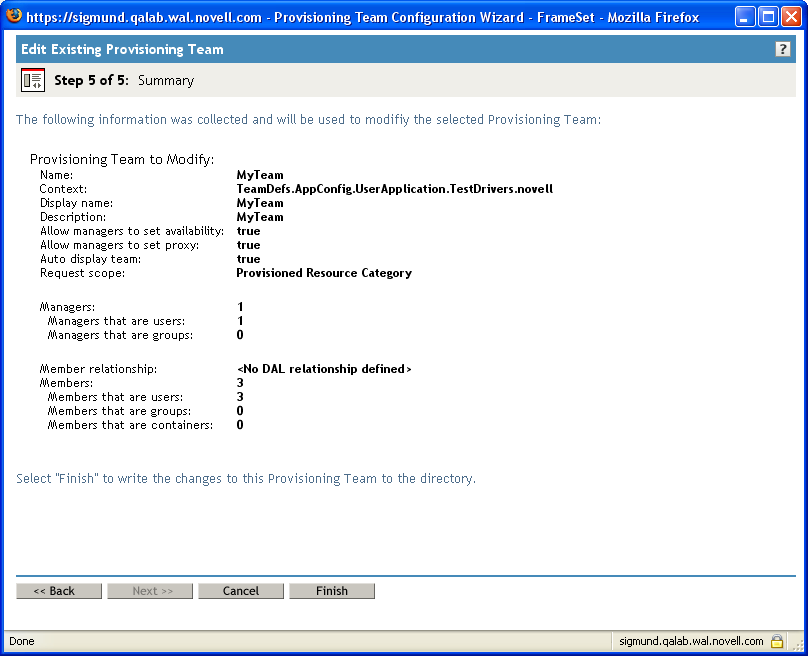The image size is (808, 656).
Task: Minimize the Firefox window
Action: (x=744, y=17)
